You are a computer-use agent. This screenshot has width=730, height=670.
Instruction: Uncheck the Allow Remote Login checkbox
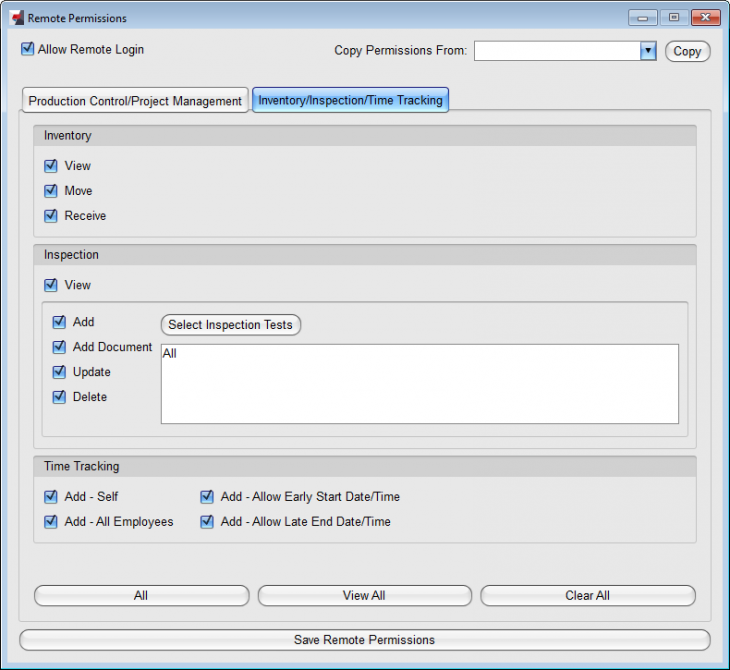coord(28,49)
